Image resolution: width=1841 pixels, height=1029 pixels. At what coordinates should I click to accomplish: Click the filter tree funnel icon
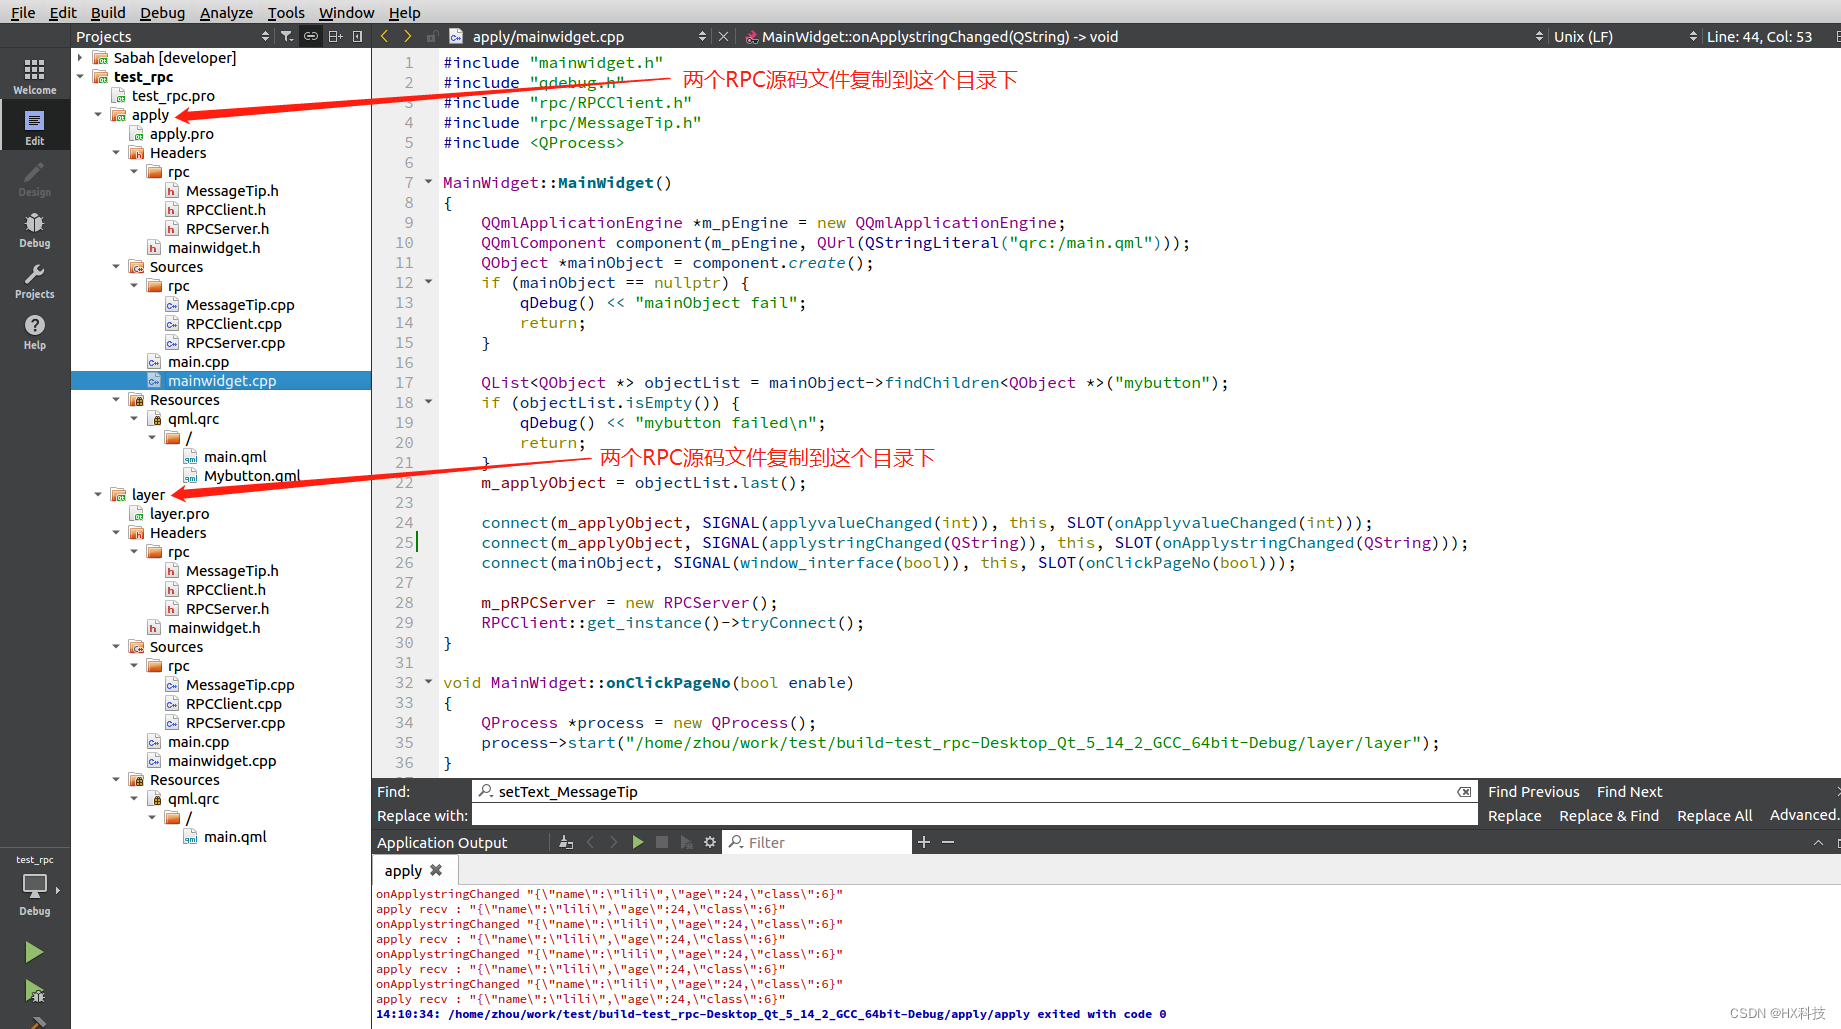tap(287, 36)
